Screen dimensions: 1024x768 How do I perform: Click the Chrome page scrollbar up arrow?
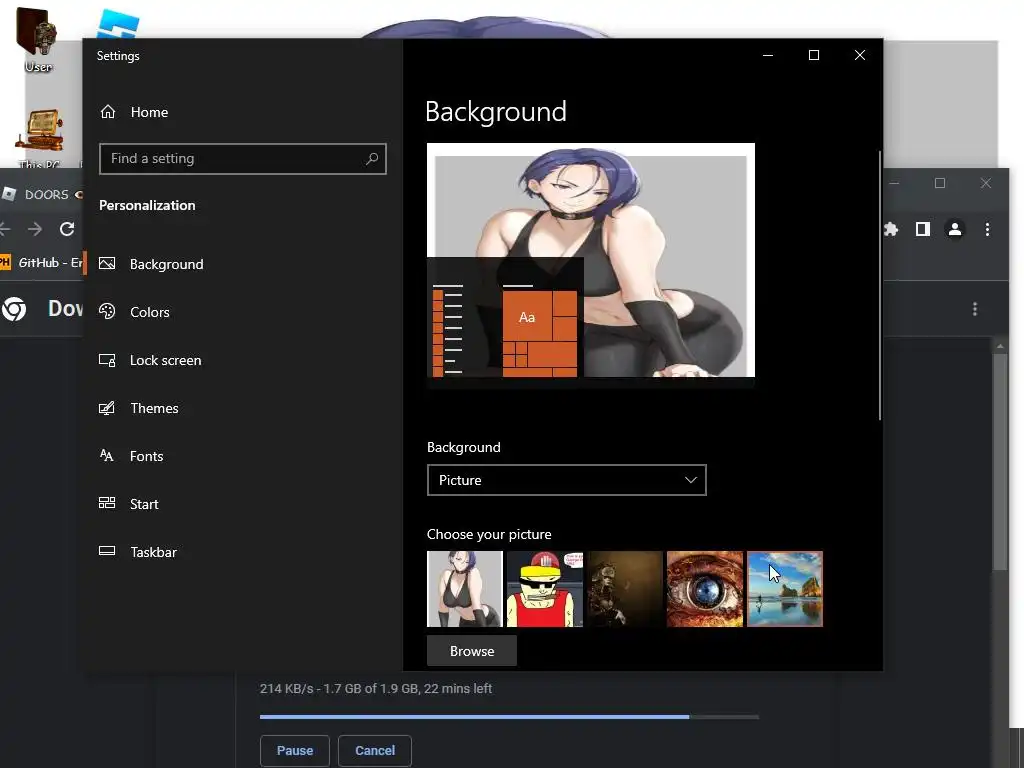(1000, 345)
